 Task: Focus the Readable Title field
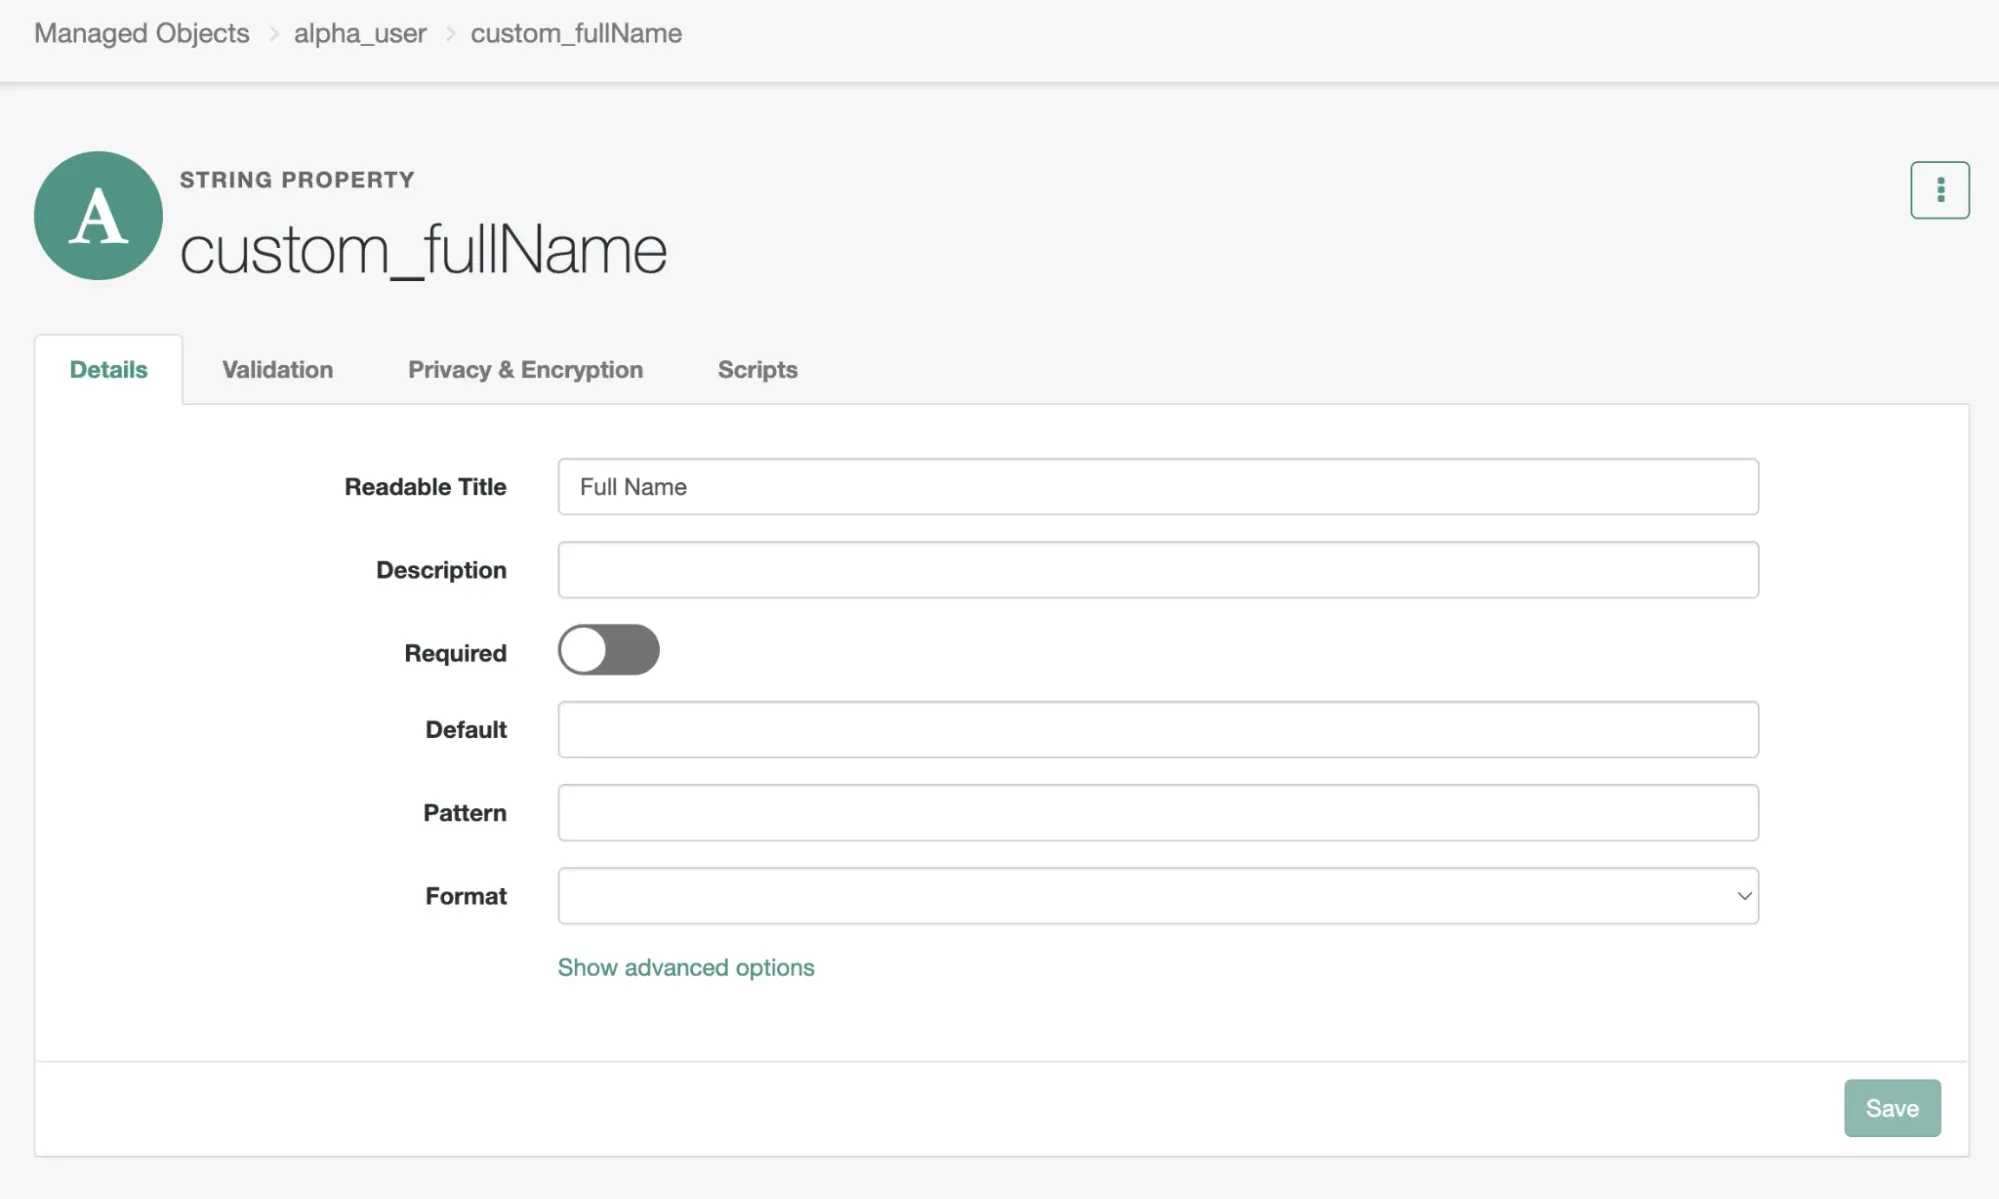click(1158, 487)
